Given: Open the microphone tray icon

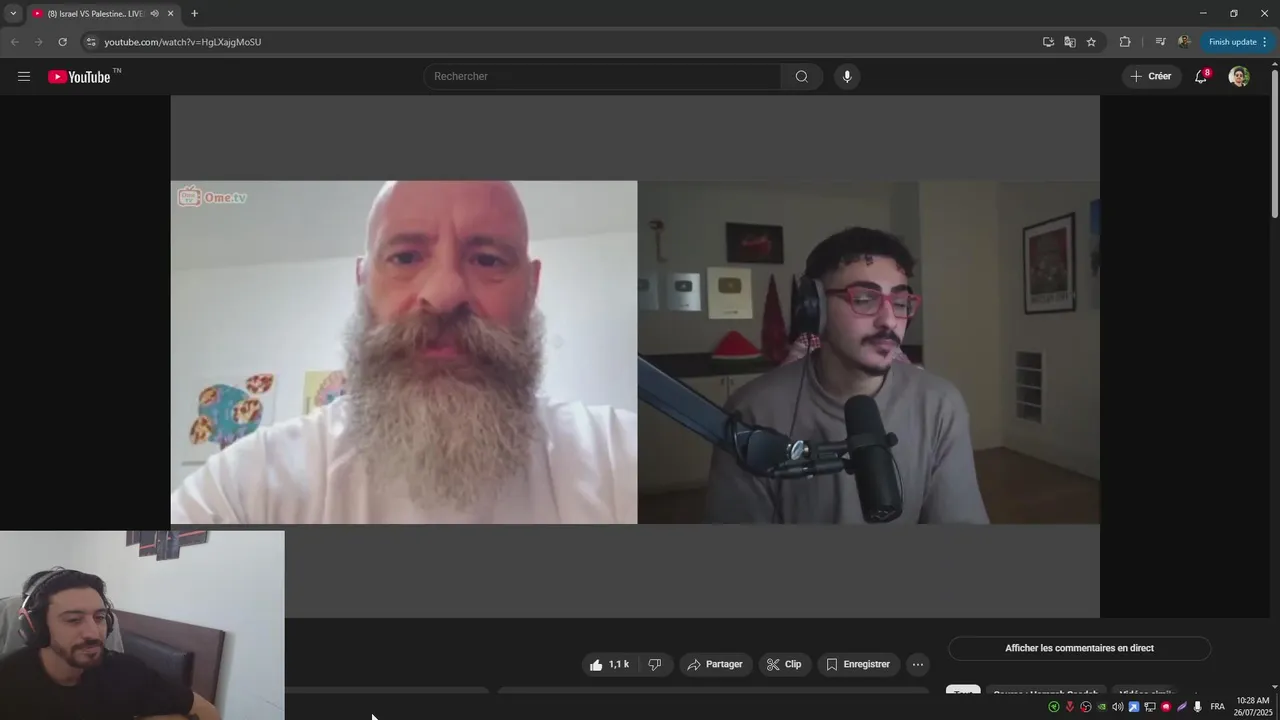Looking at the screenshot, I should click(x=1197, y=707).
